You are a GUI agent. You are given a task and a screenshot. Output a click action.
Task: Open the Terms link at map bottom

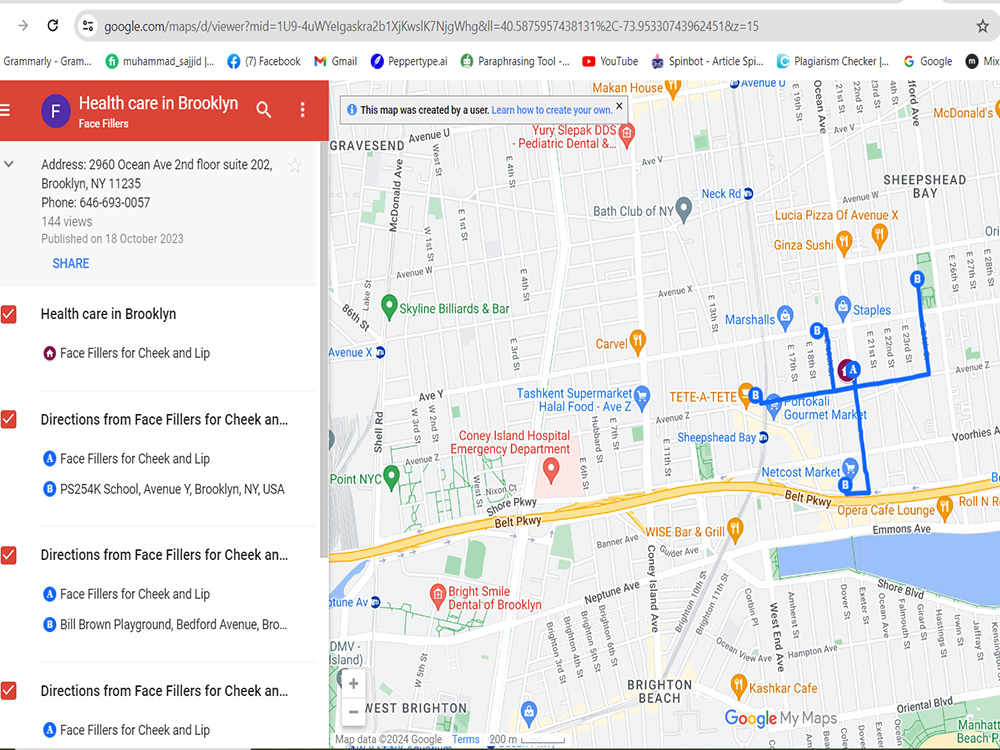(466, 739)
